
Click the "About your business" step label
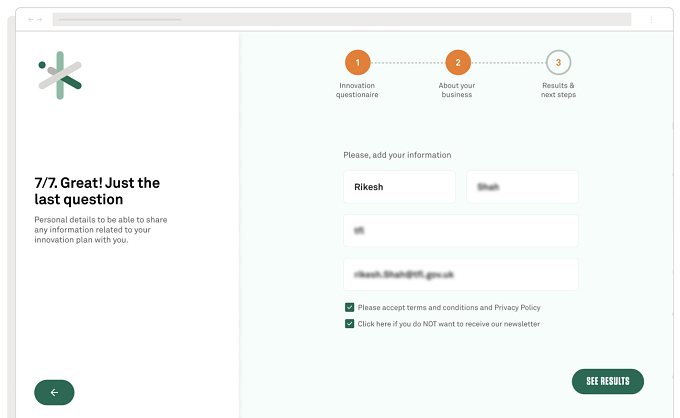[457, 90]
